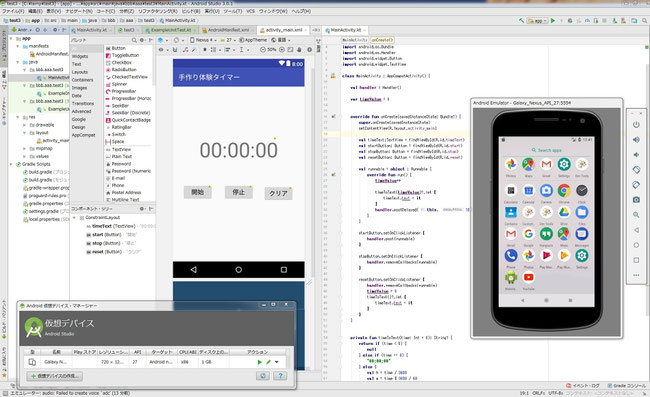Click the AppTheme theme selector button
This screenshot has width=650, height=397.
[x=253, y=40]
